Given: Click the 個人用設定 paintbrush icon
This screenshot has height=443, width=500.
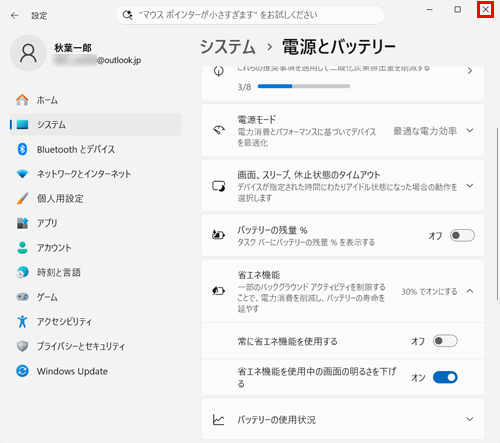Looking at the screenshot, I should pyautogui.click(x=22, y=198).
